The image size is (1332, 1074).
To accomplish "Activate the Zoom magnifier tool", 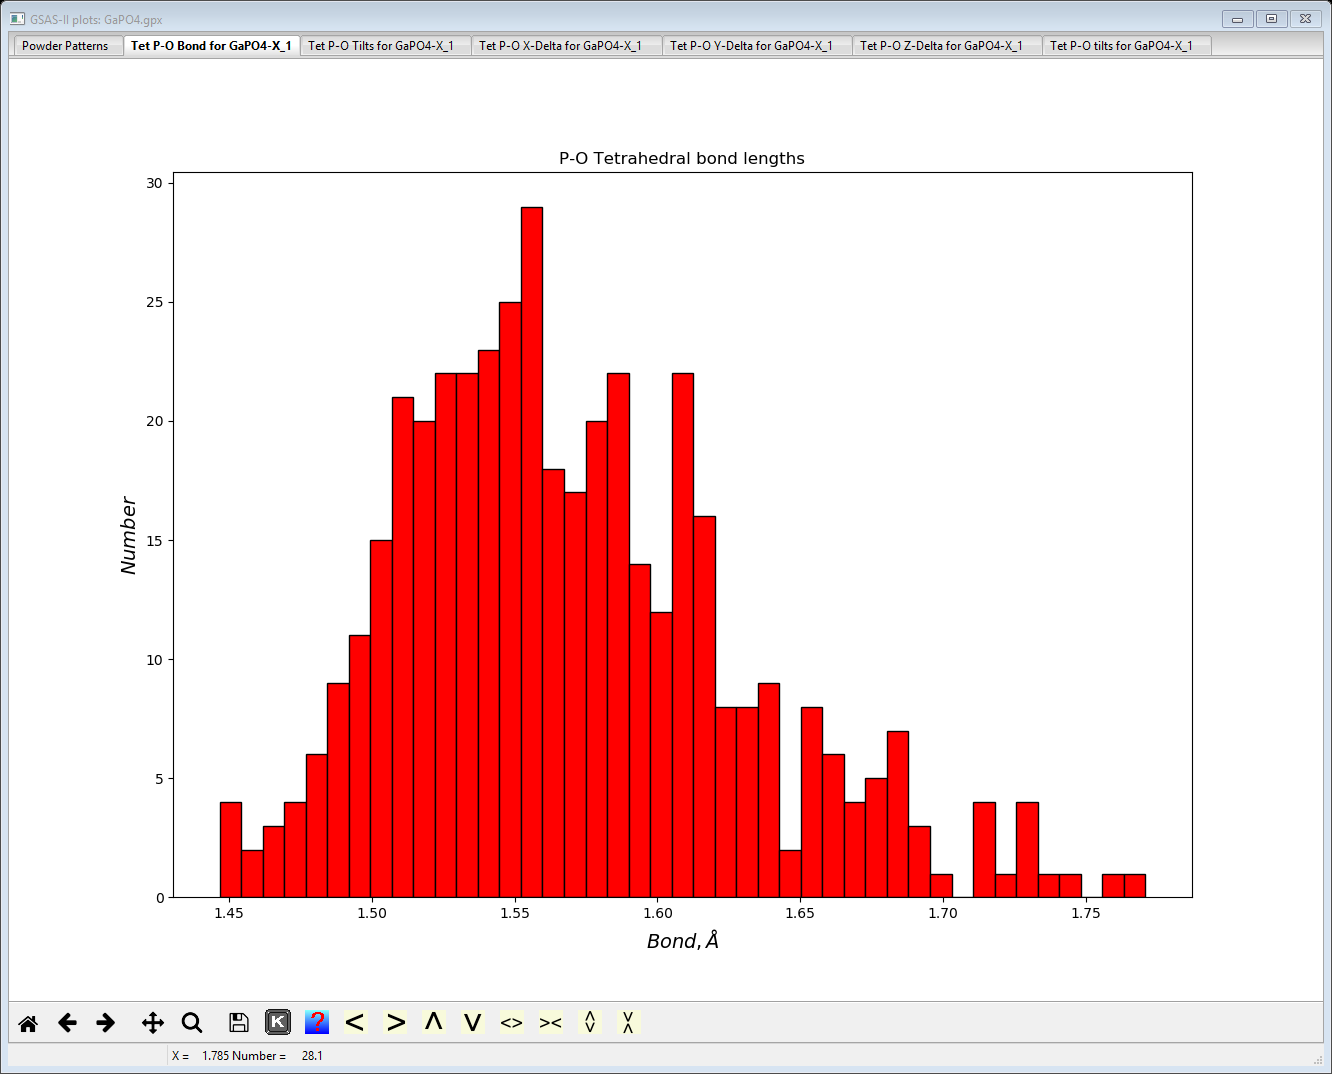I will click(x=192, y=1023).
